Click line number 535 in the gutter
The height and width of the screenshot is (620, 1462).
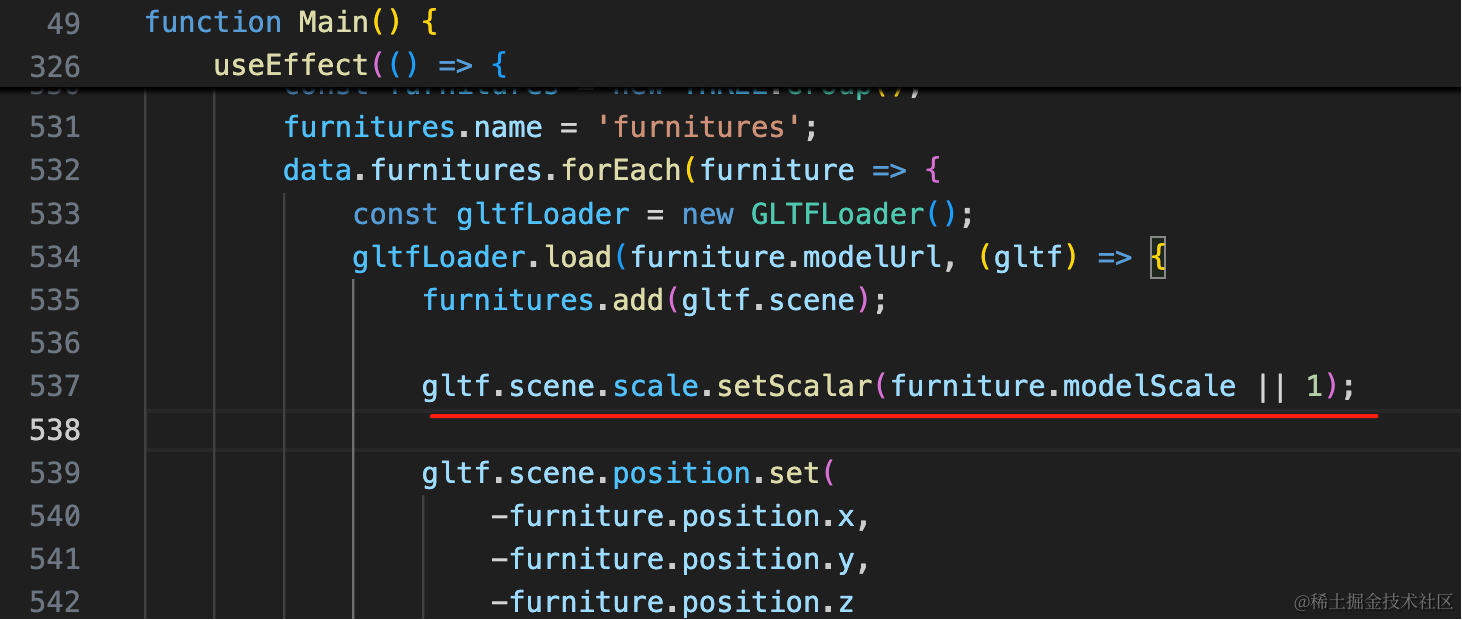coord(54,300)
